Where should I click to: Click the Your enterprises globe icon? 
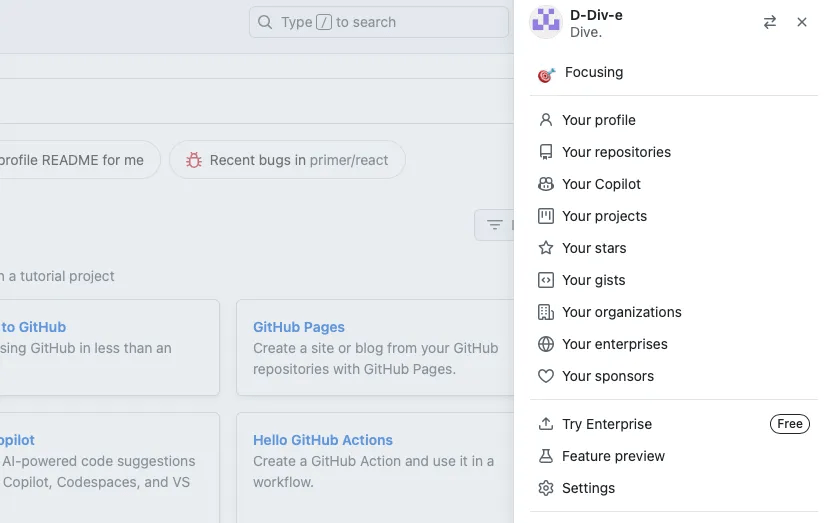coord(546,344)
